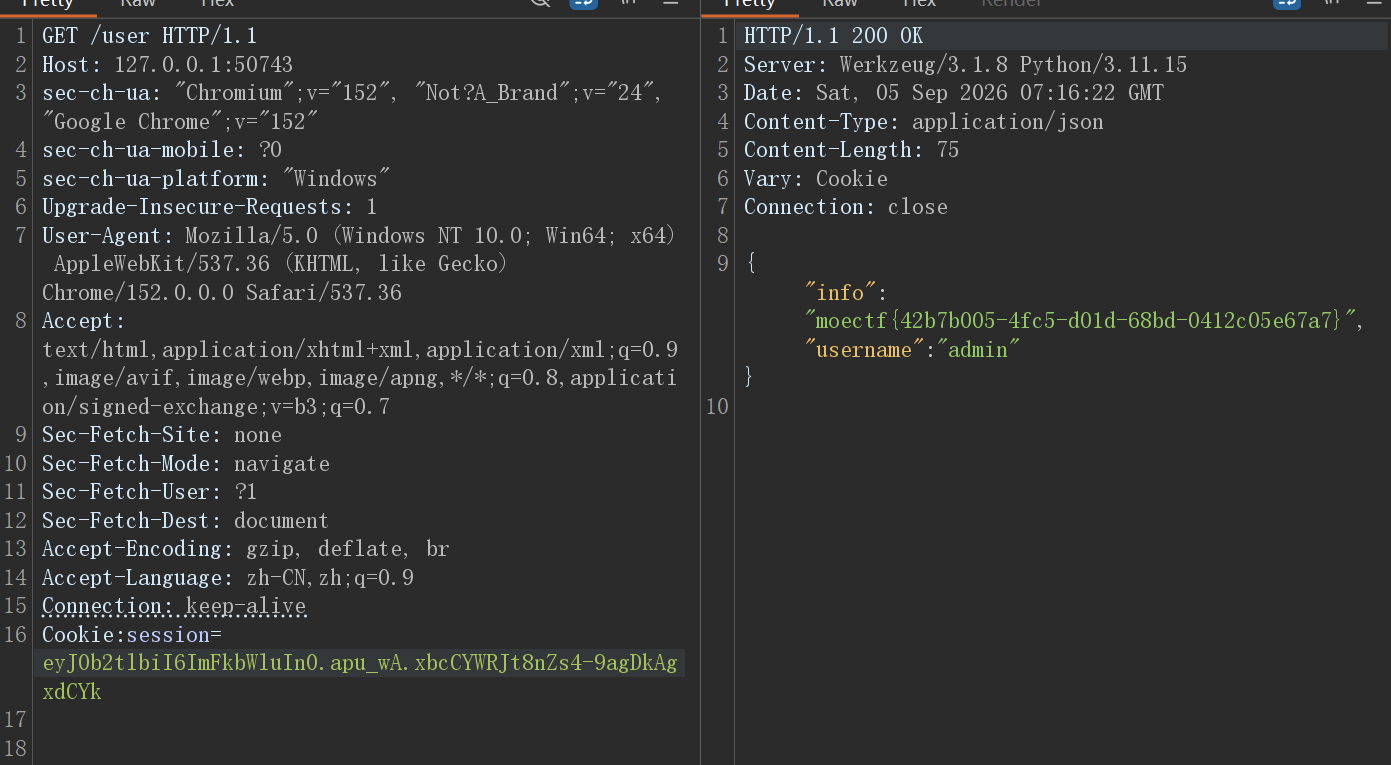Click the HTTP/1.1 200 OK status line
Image resolution: width=1391 pixels, height=765 pixels.
point(833,36)
